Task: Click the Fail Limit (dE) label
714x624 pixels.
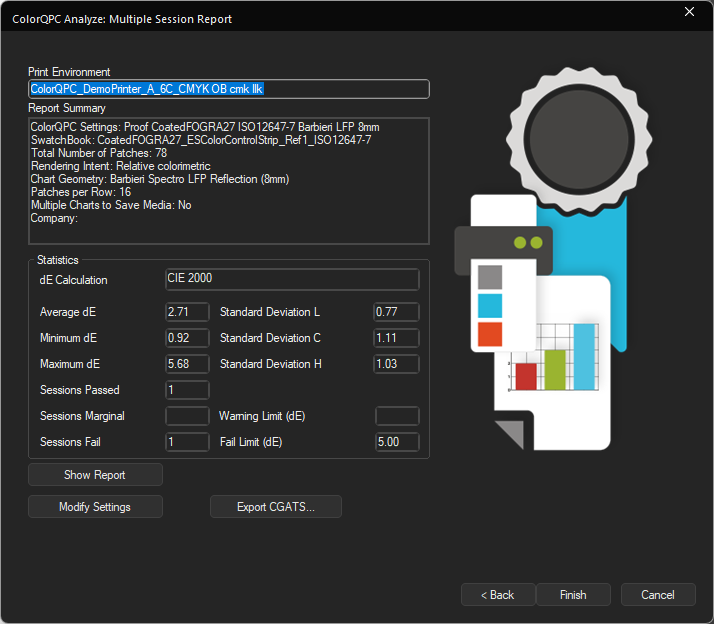Action: [x=251, y=442]
